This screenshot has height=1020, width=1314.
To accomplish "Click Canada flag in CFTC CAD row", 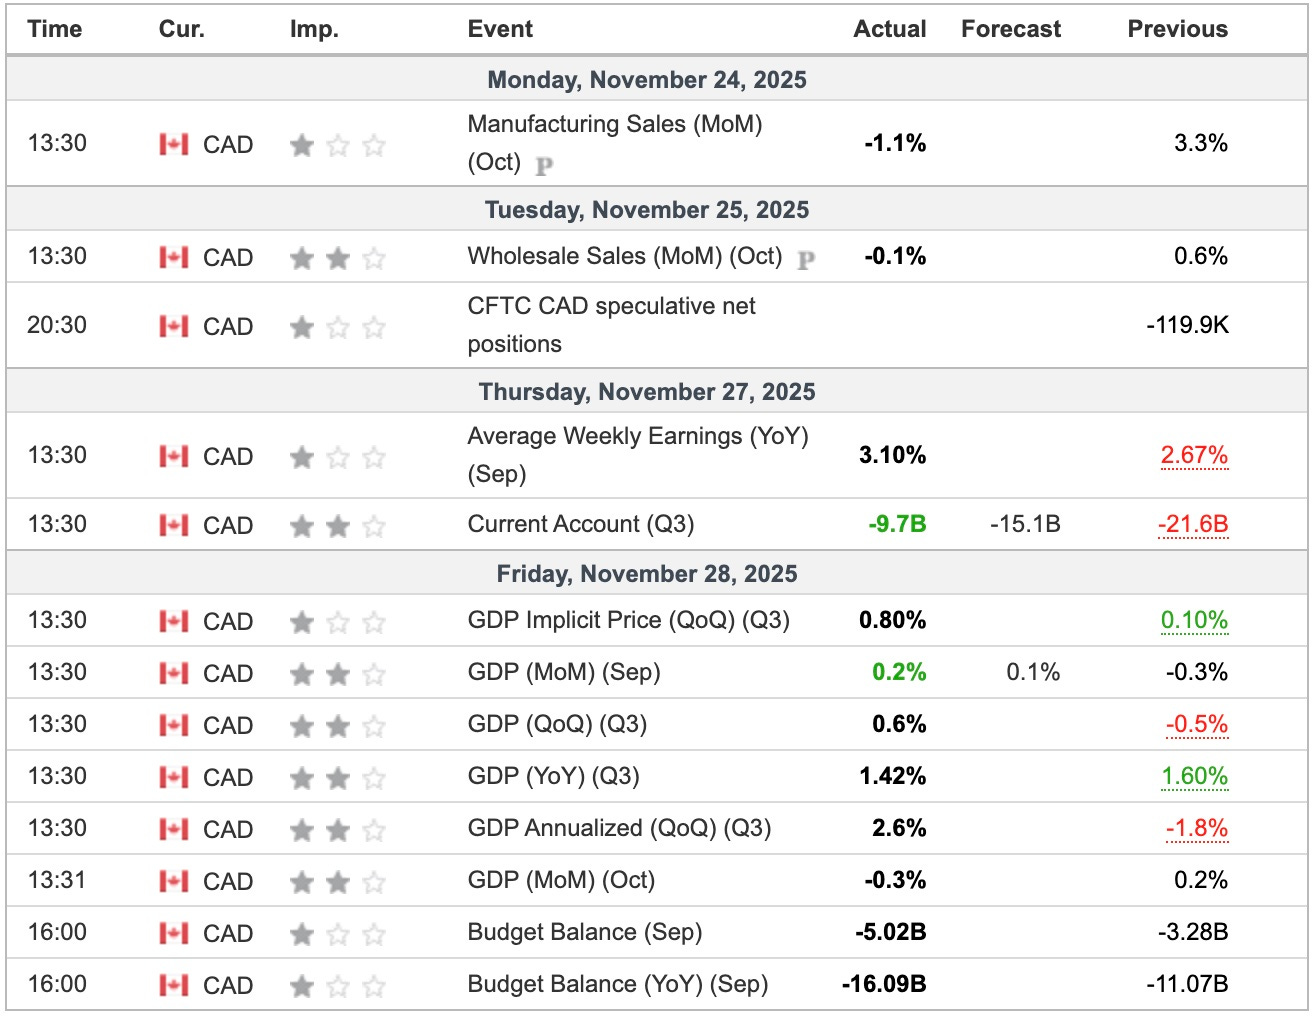I will (174, 327).
